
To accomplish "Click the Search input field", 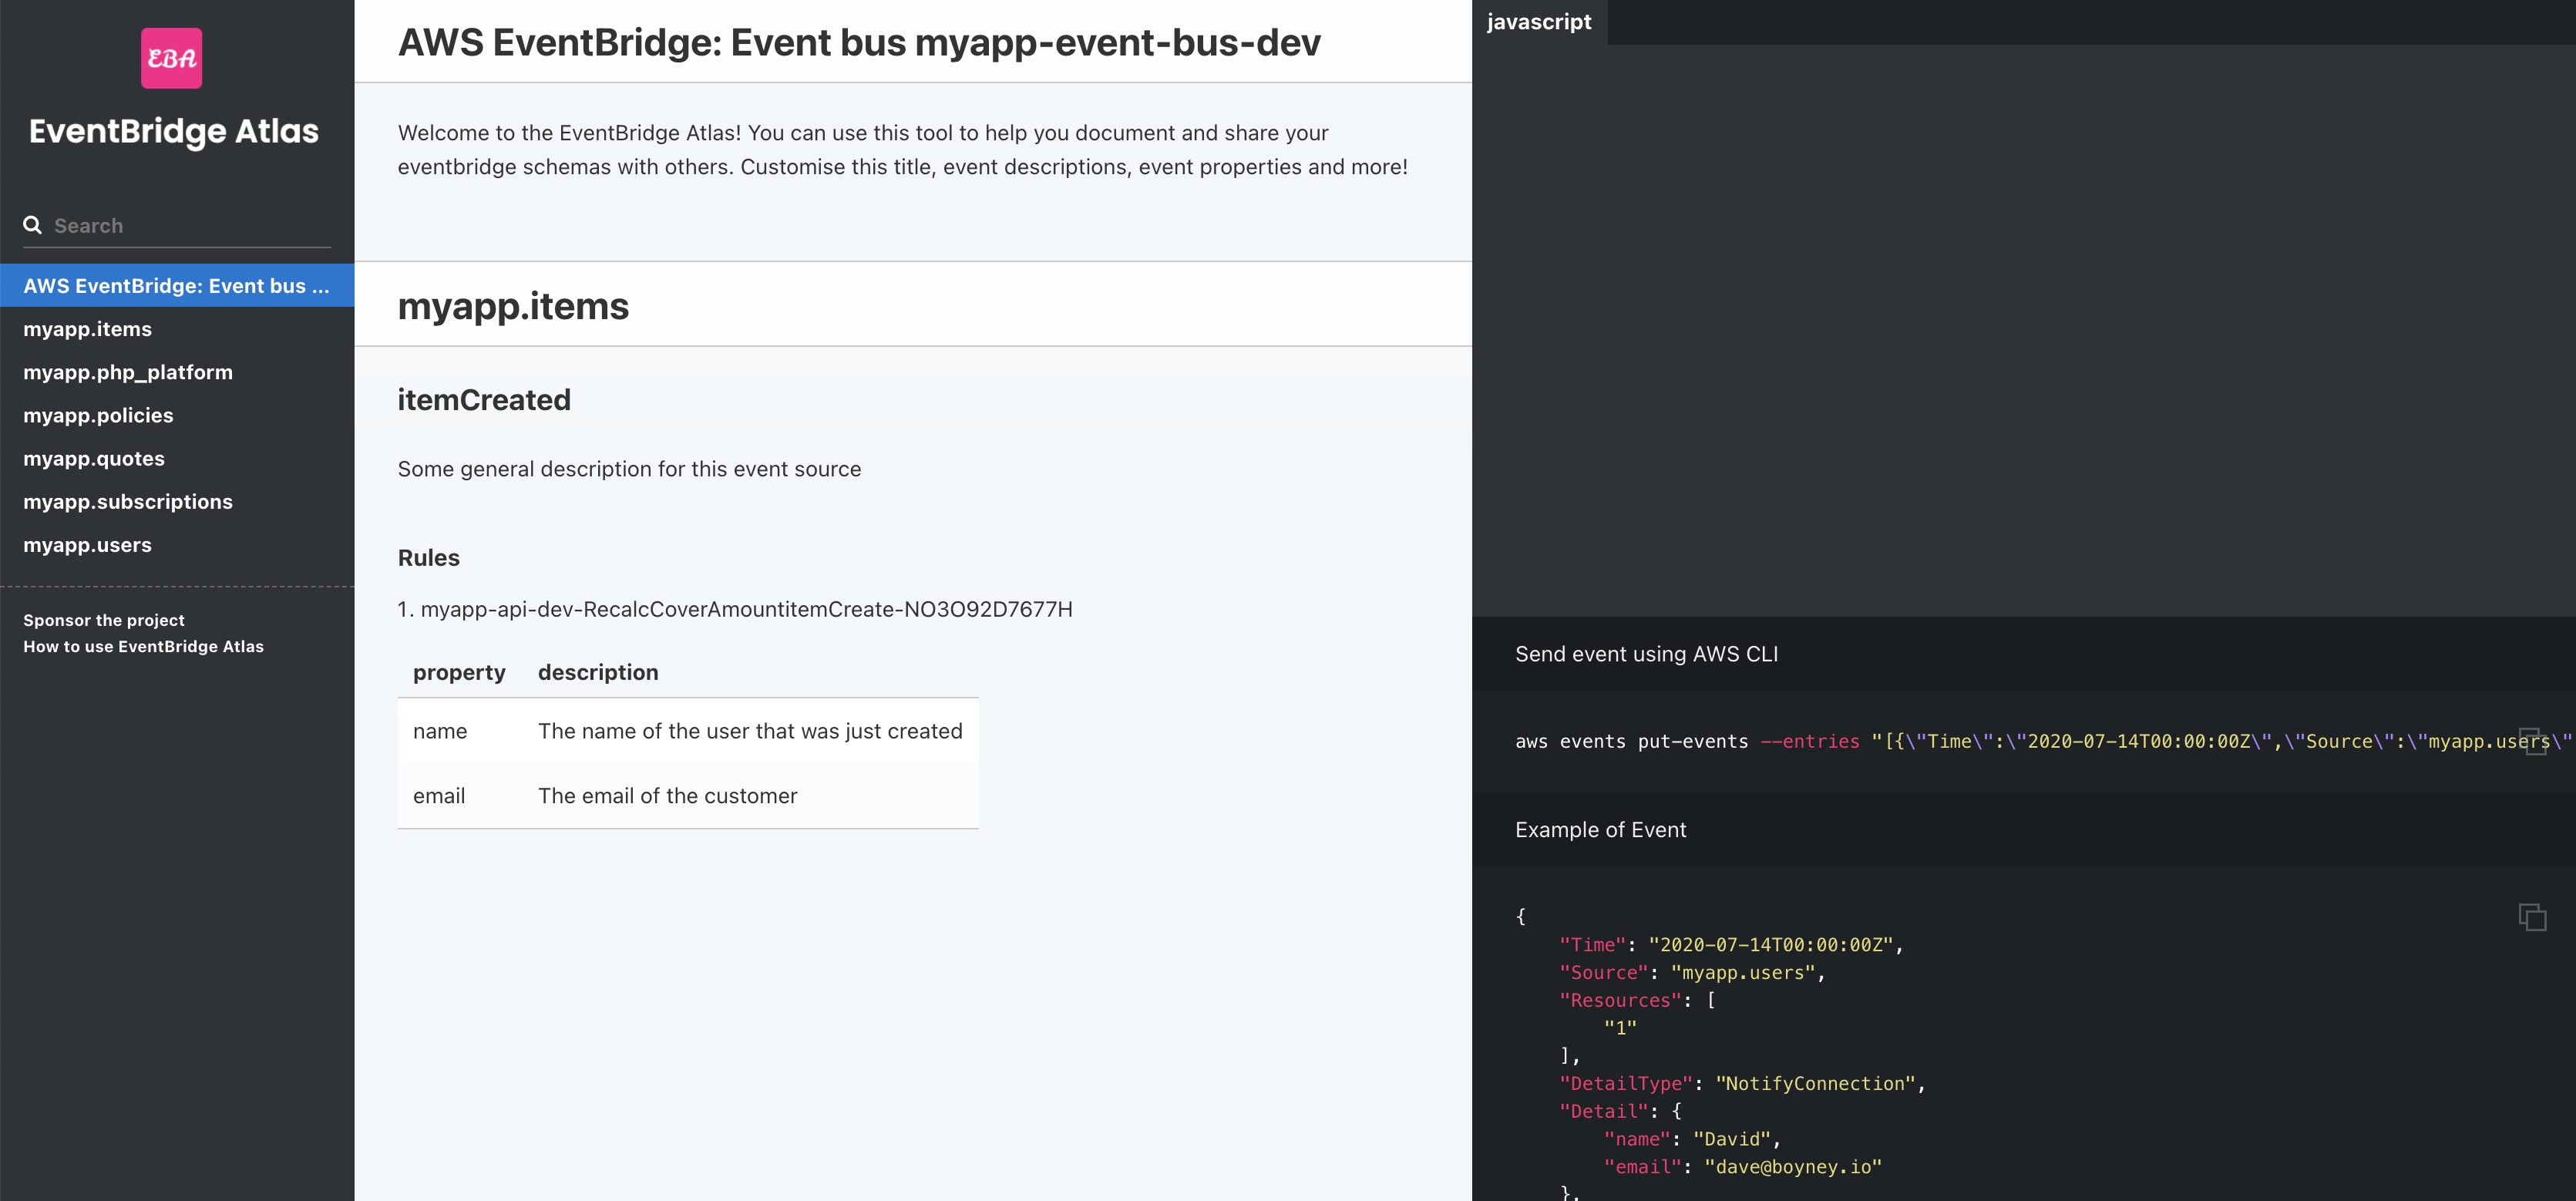I will tap(190, 226).
